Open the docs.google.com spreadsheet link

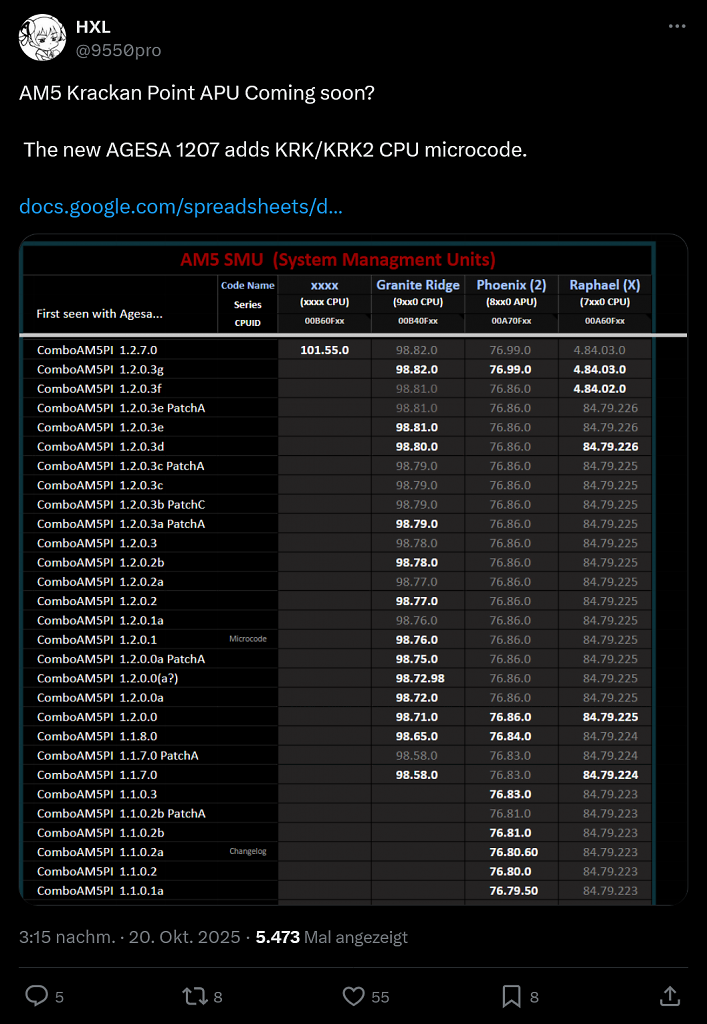pos(181,206)
